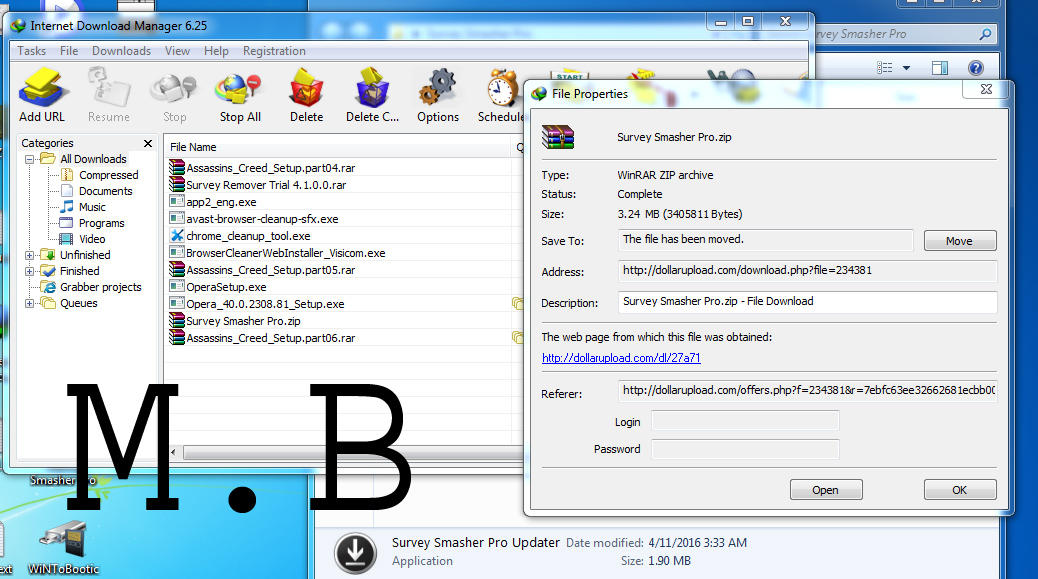Expand the Queues tree node

(29, 303)
